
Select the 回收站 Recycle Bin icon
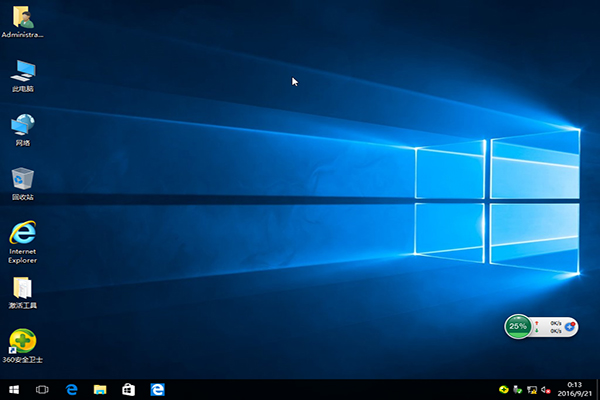click(22, 180)
